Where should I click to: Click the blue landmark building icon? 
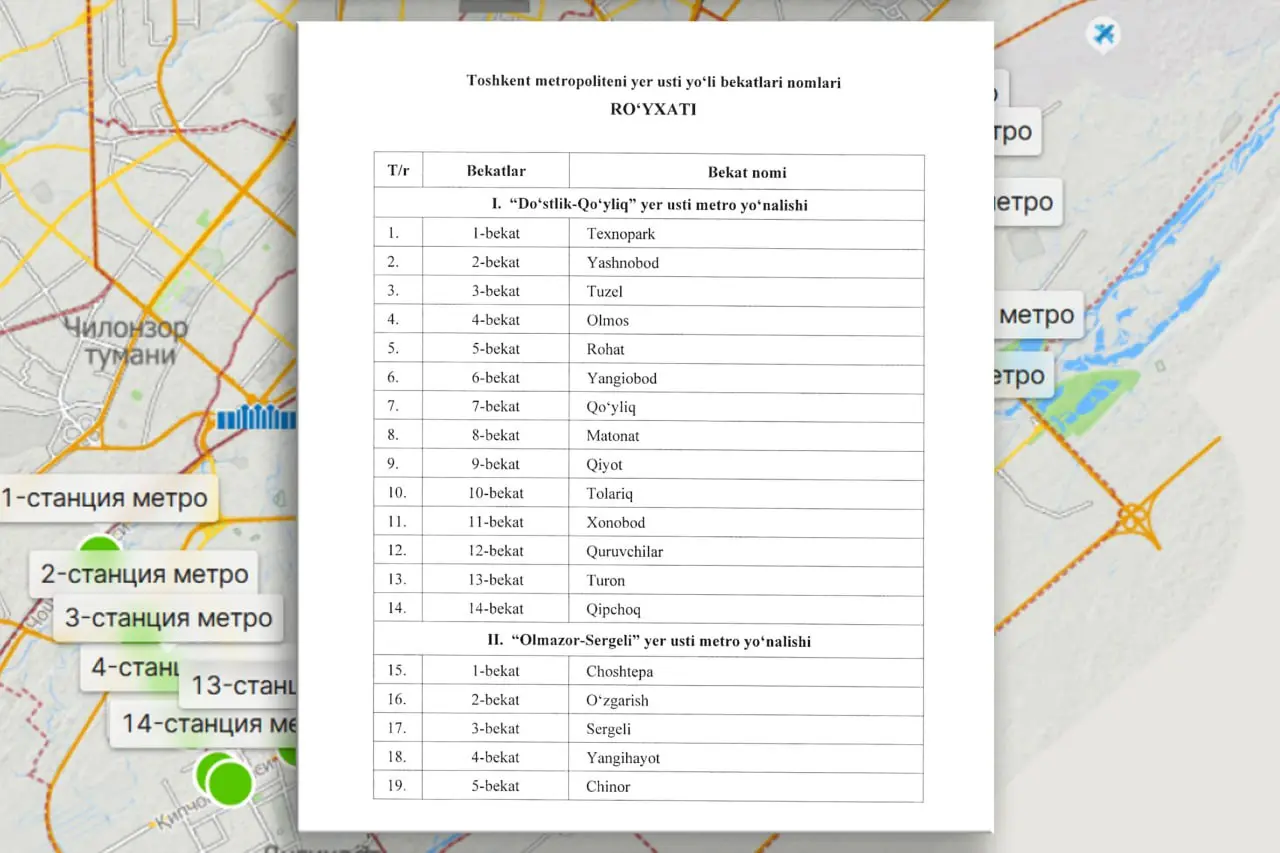[256, 417]
